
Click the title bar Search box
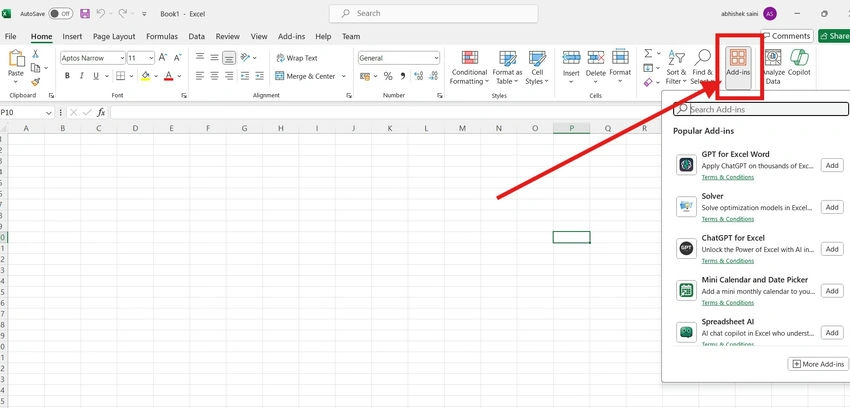tap(434, 14)
